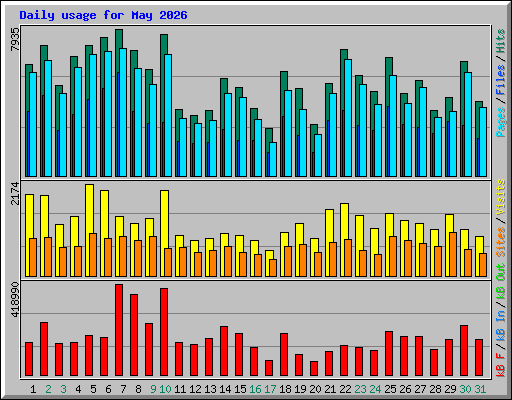The width and height of the screenshot is (512, 400).
Task: Click the cyan files bar for day 25
Action: point(393,126)
